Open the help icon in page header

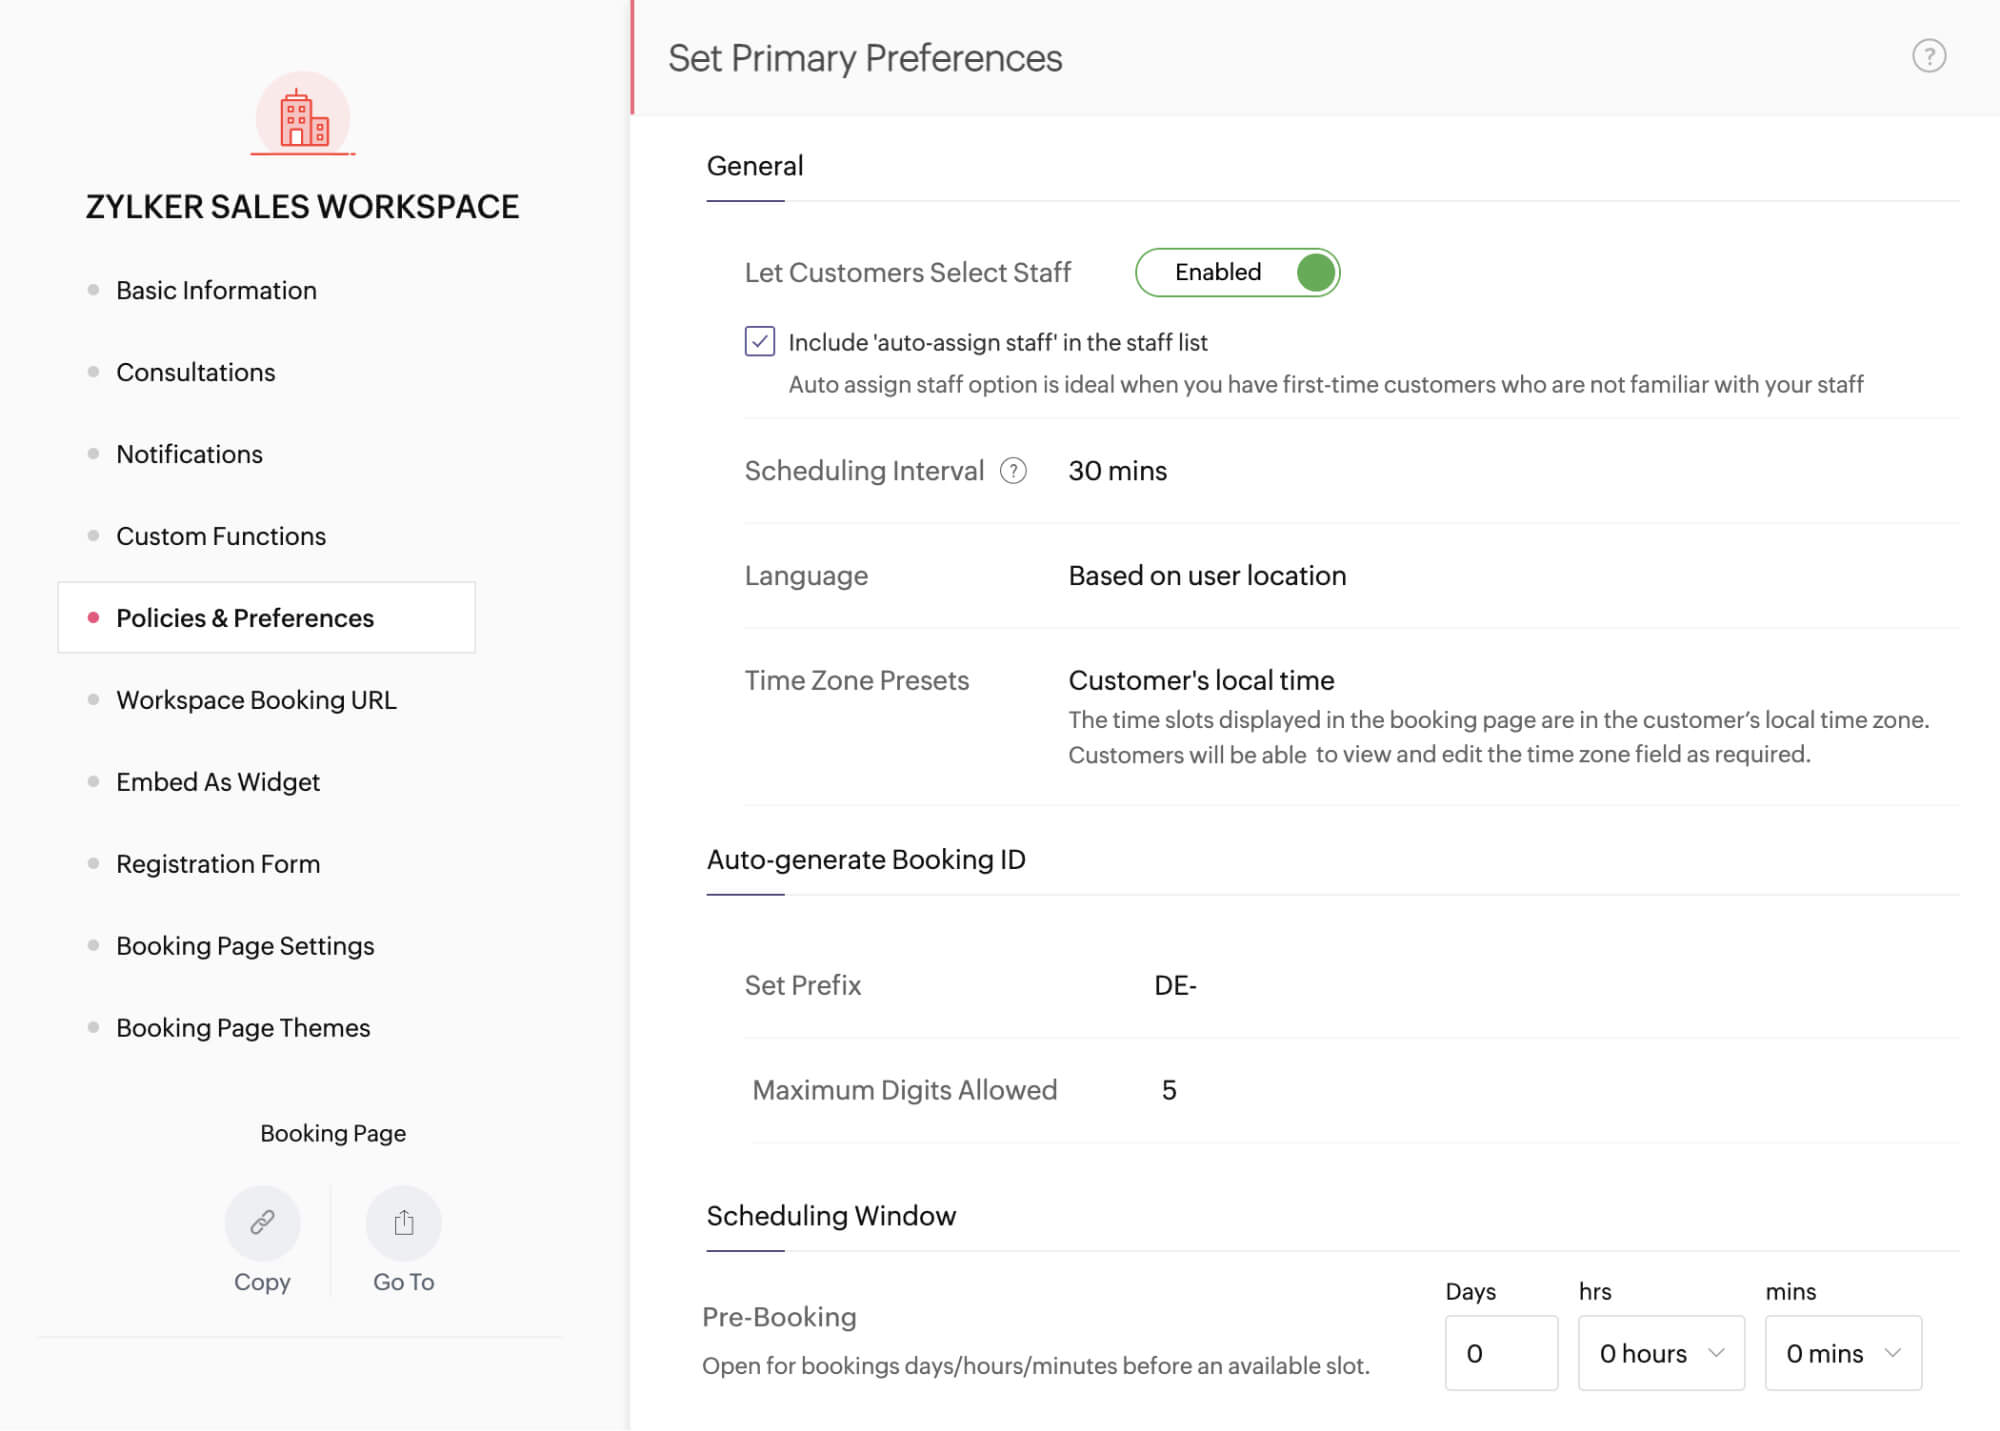(1928, 56)
